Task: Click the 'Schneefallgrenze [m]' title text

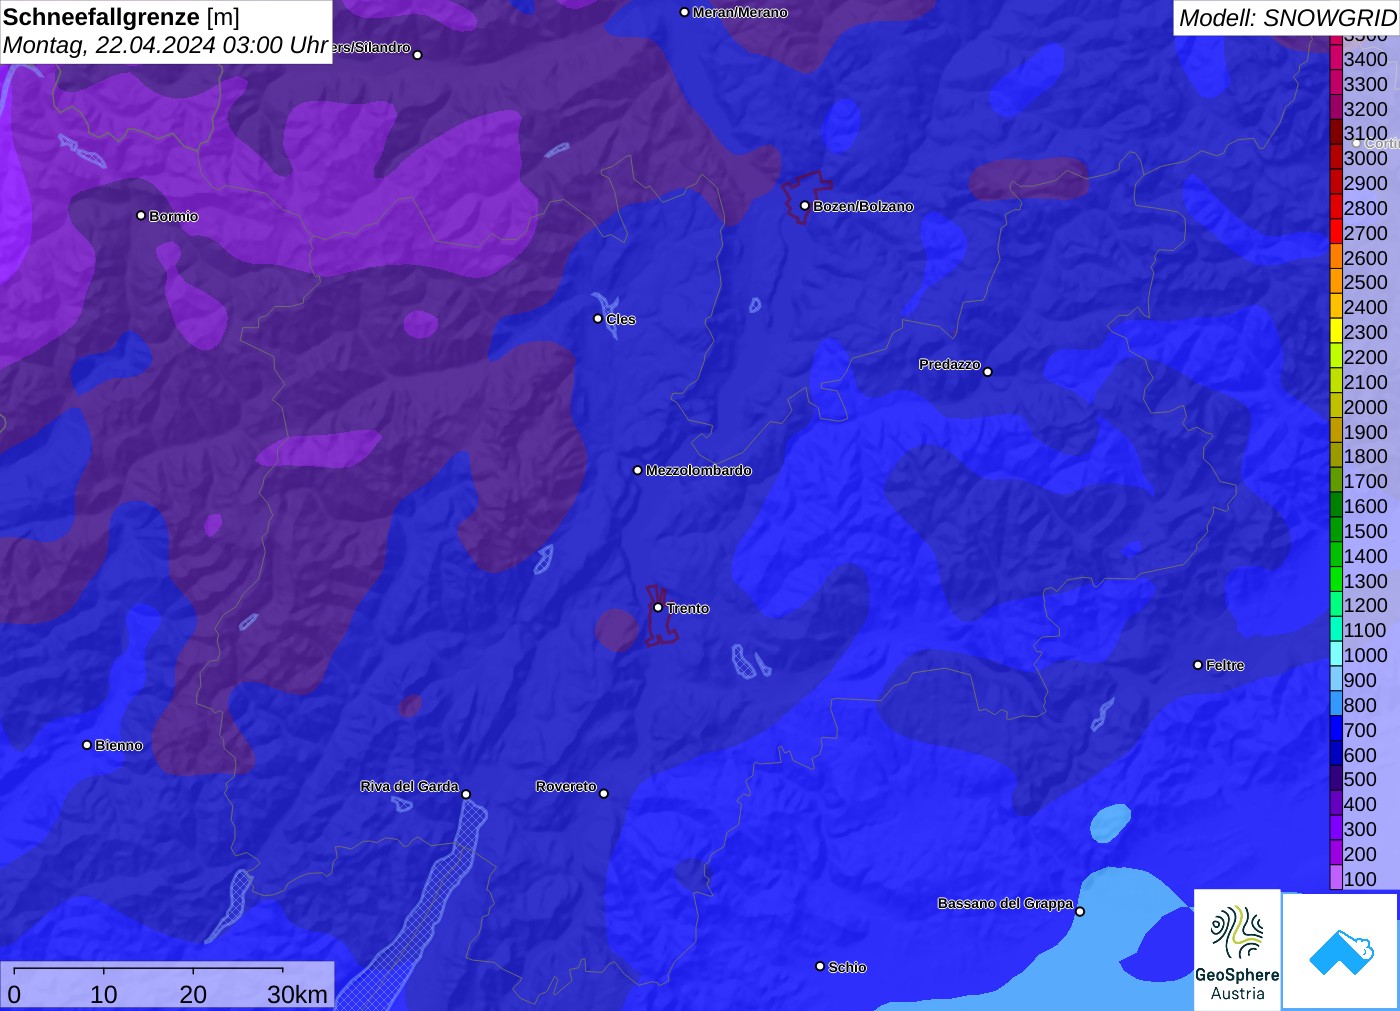Action: tap(121, 17)
